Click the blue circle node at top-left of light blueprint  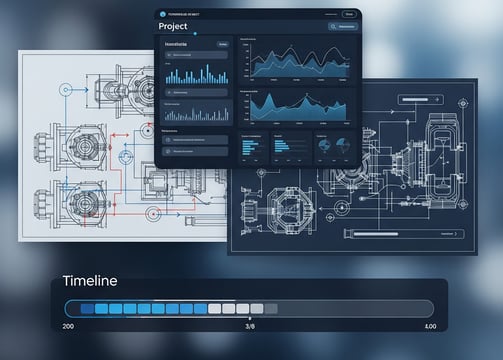66,90
